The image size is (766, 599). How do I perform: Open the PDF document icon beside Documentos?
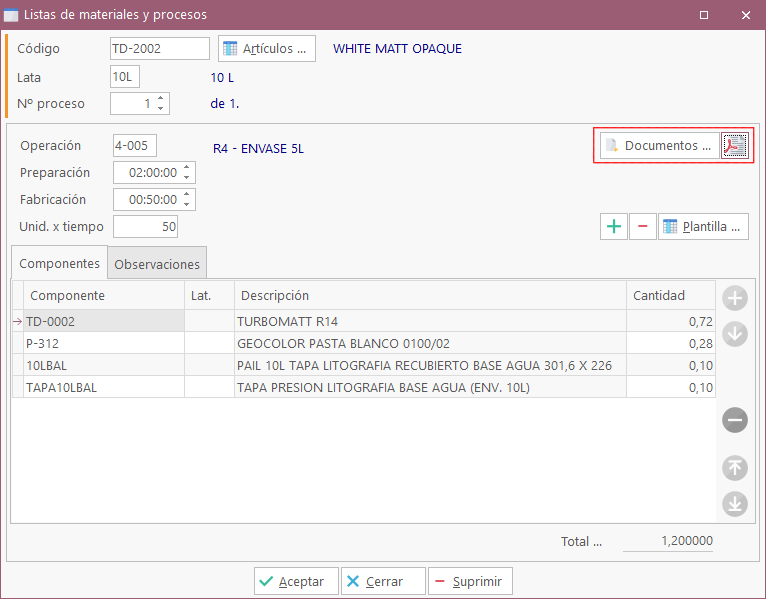[735, 146]
